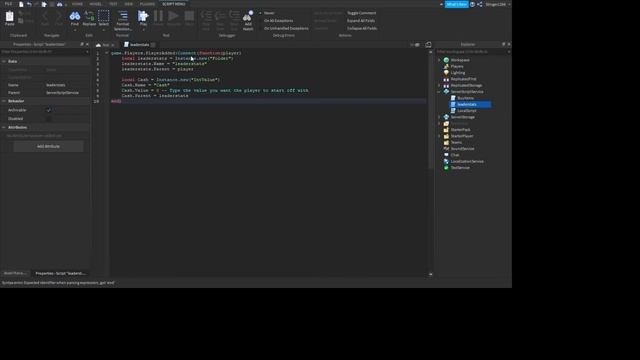Switch to Properties bottom panel tab
This screenshot has width=640, height=360.
pyautogui.click(x=60, y=273)
